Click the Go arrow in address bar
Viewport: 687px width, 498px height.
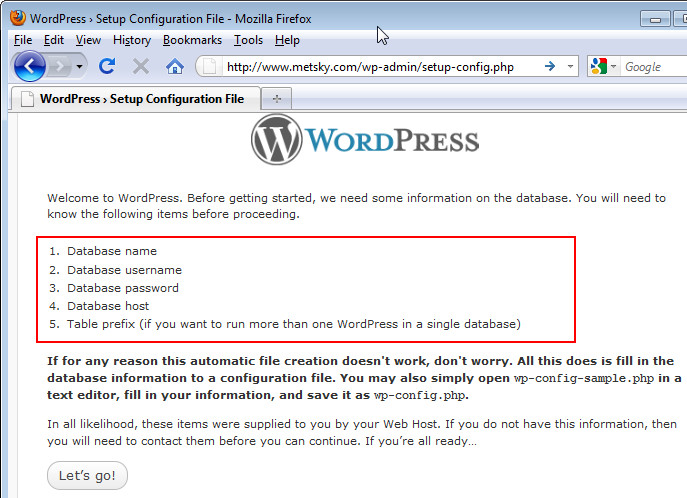click(x=550, y=67)
